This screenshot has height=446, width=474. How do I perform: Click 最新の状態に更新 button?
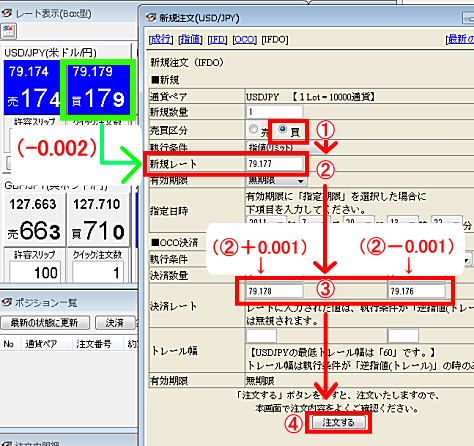(45, 323)
